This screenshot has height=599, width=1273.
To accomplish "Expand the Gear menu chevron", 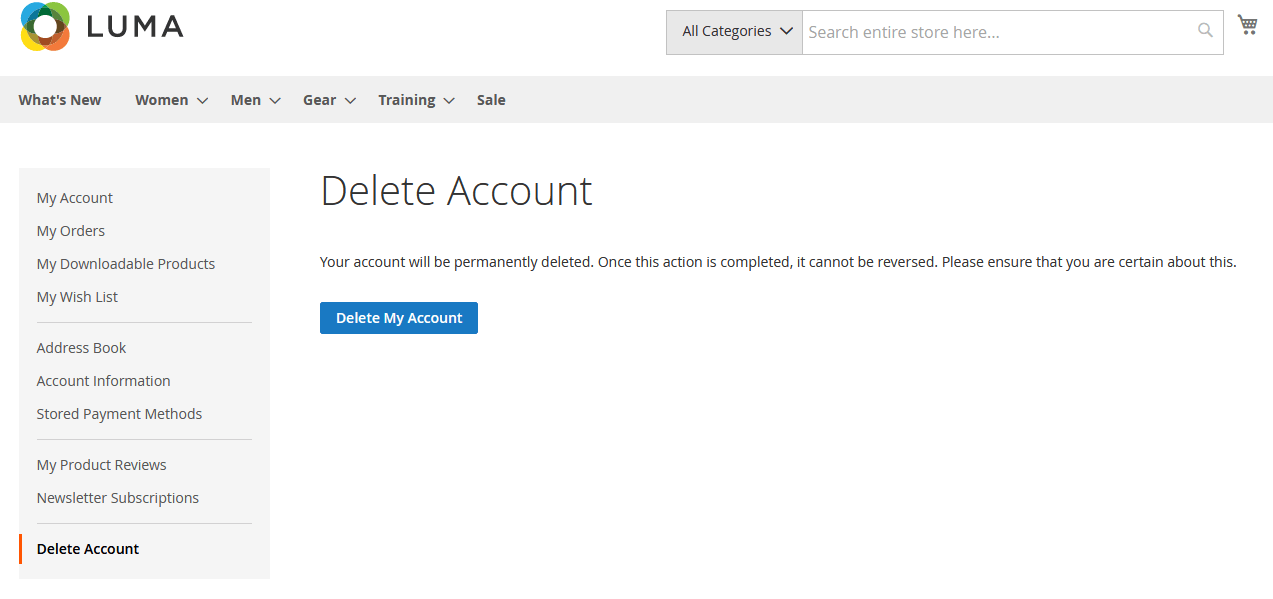I will coord(350,100).
